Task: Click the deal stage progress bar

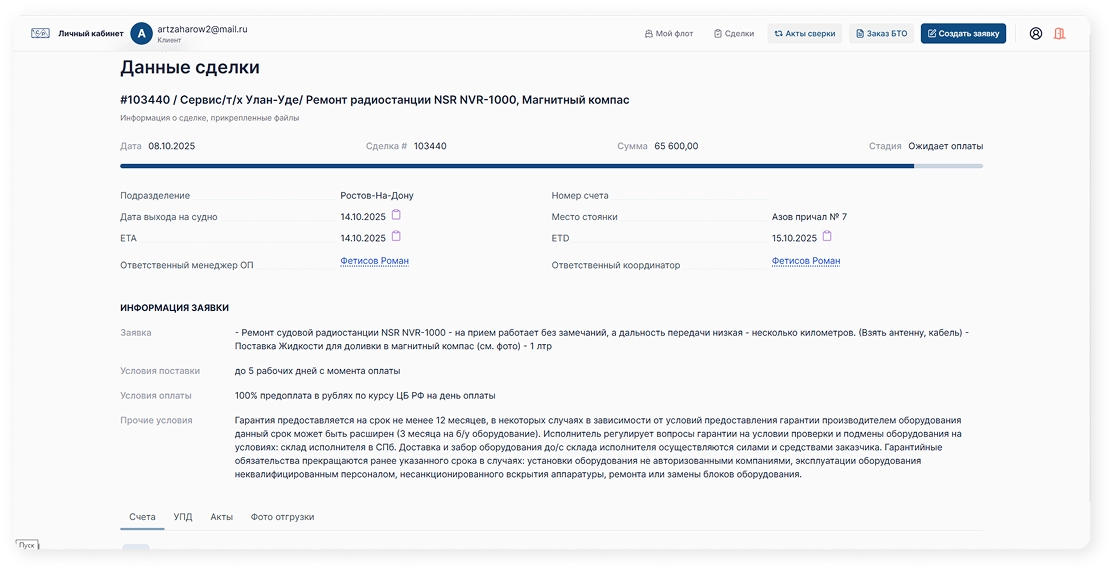Action: click(x=551, y=166)
